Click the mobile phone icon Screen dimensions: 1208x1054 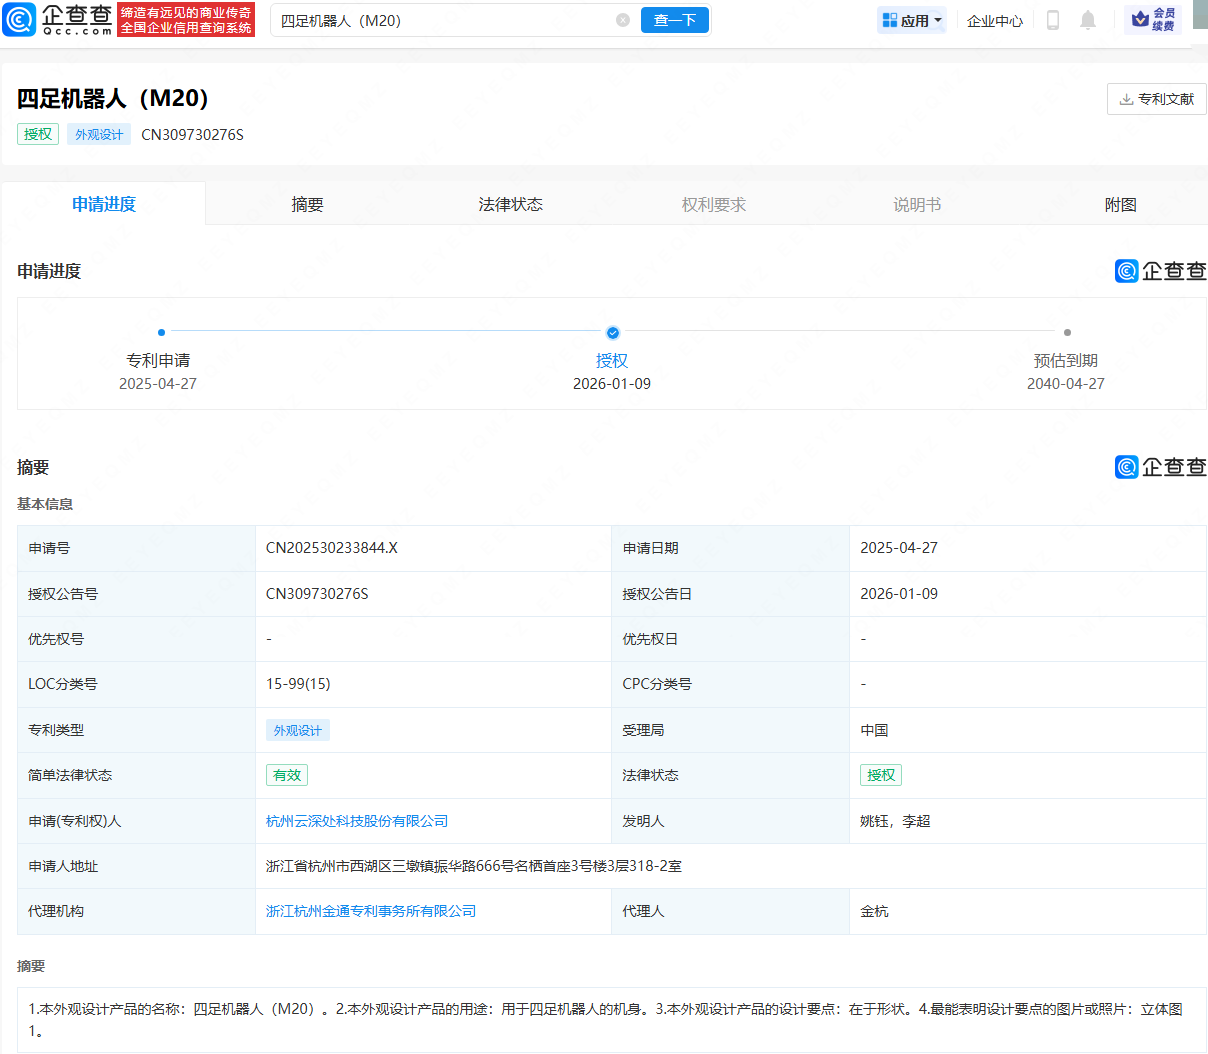1052,20
